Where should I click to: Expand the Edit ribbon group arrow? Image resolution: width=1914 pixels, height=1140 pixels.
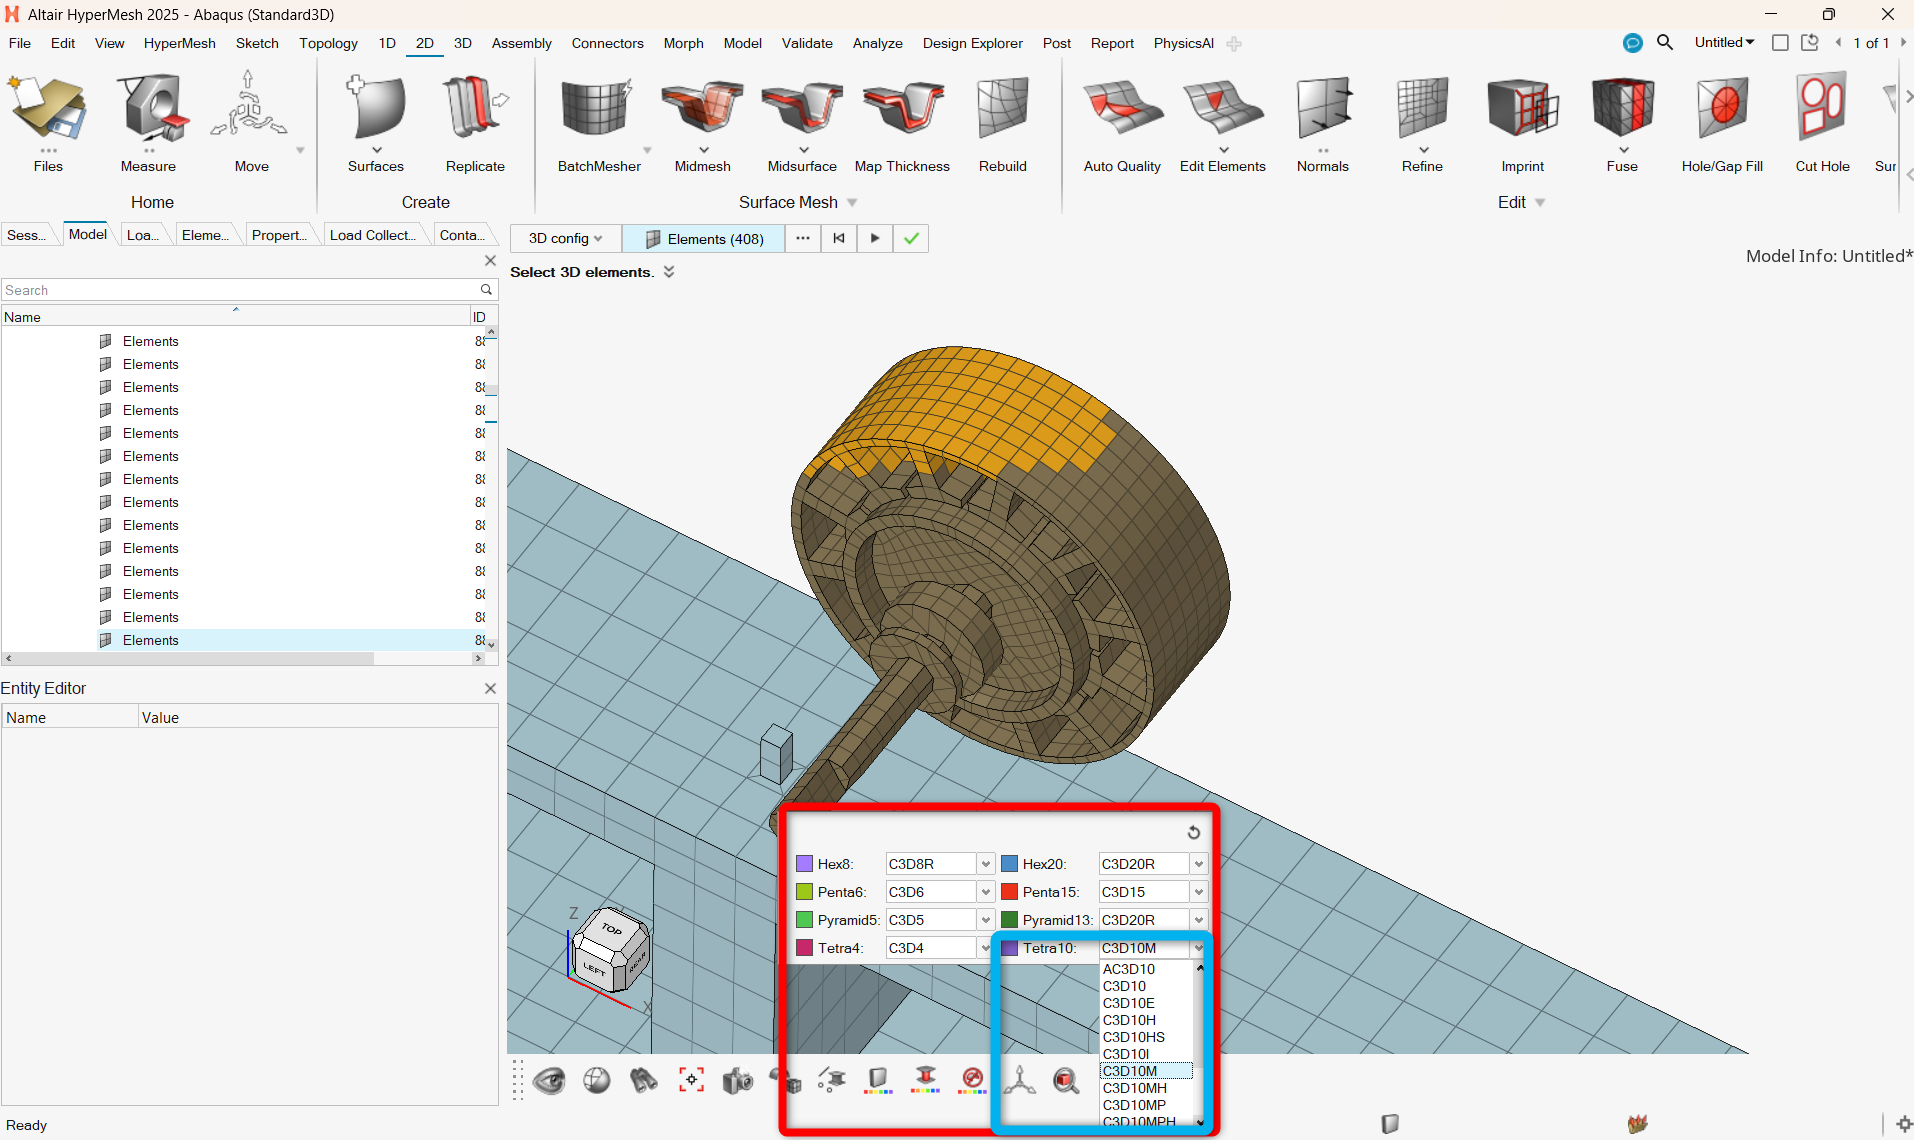point(1540,203)
